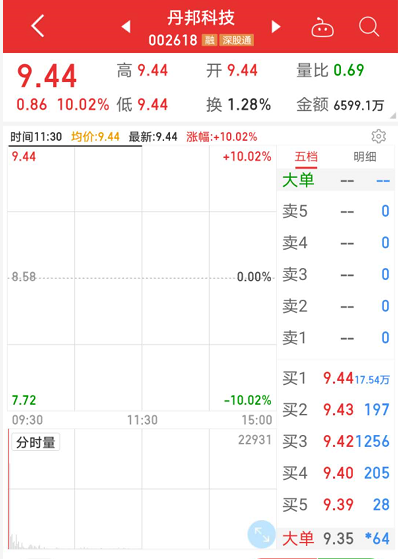Viewport: 398px width, 559px height.
Task: Tap the bottom 大单 9.35 row
Action: point(336,538)
